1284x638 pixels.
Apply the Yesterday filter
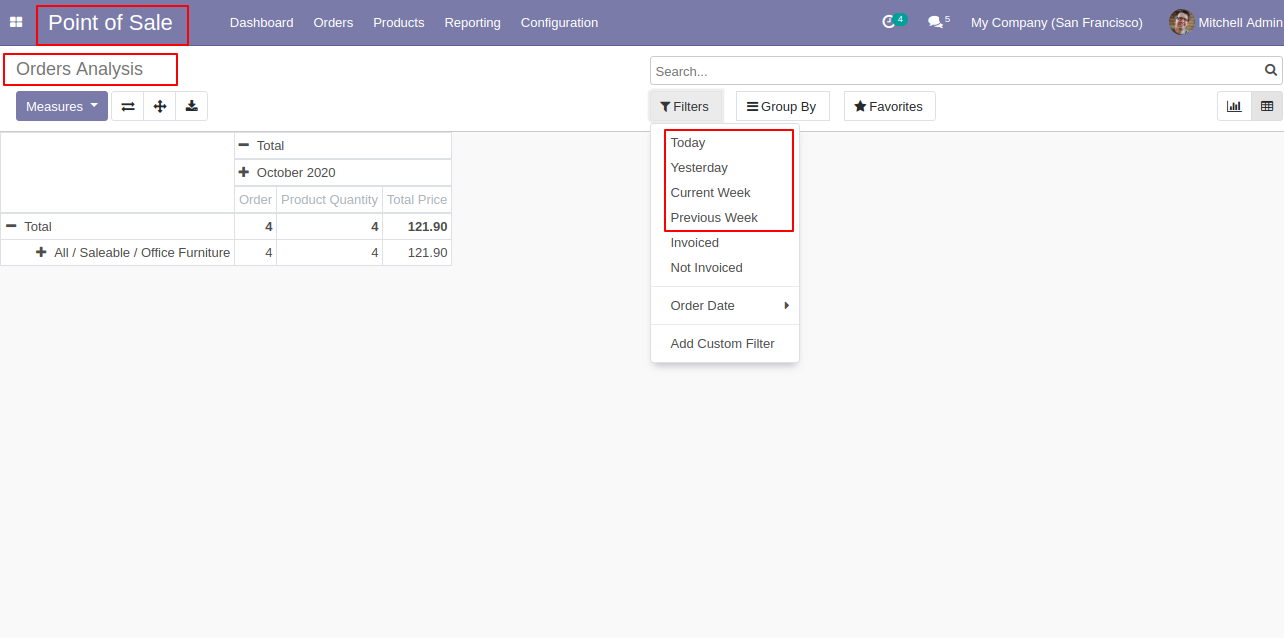(725, 168)
